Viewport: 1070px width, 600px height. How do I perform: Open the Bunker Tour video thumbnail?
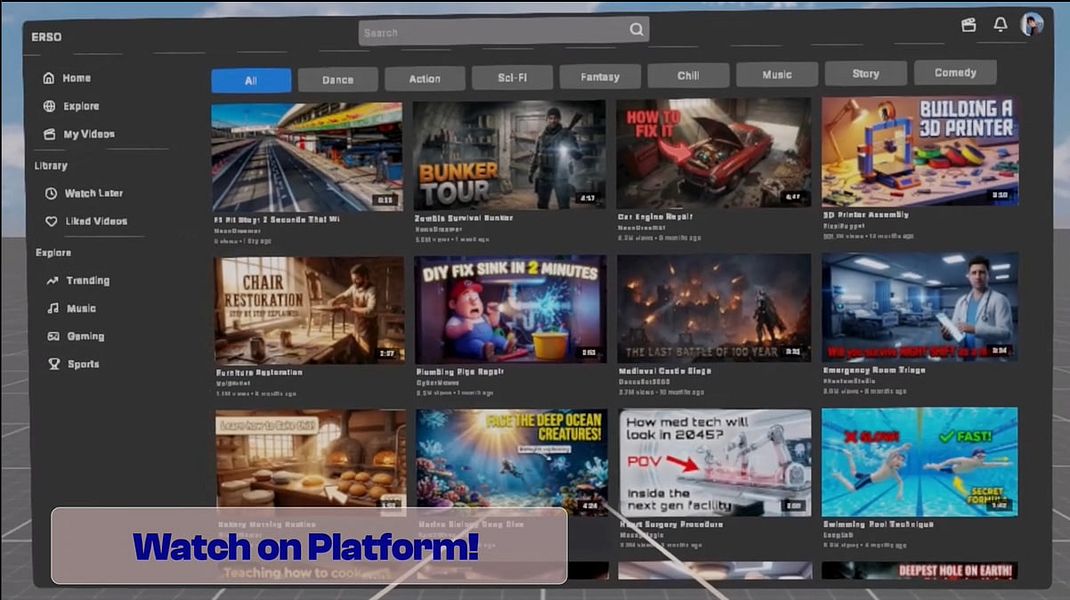pyautogui.click(x=509, y=155)
